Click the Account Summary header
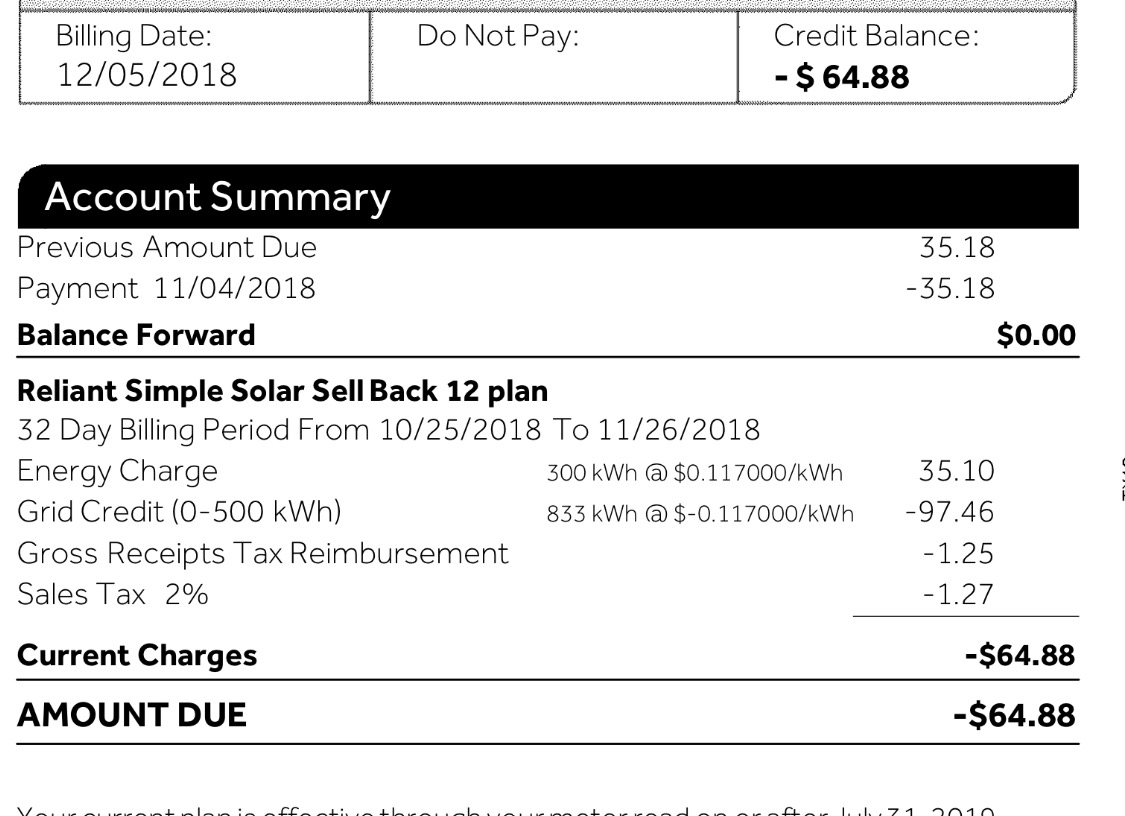The width and height of the screenshot is (1125, 816). (x=218, y=199)
